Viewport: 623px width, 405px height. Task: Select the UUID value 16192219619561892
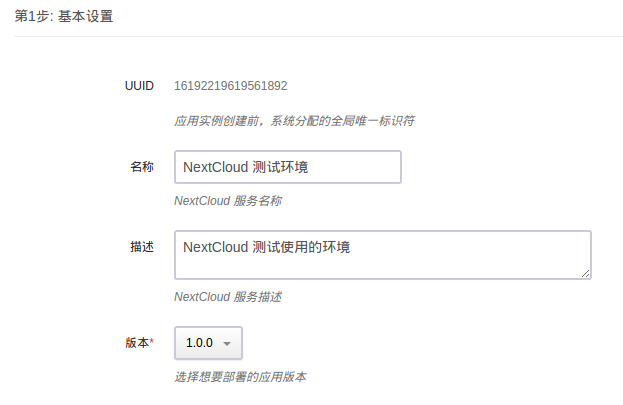tap(231, 86)
